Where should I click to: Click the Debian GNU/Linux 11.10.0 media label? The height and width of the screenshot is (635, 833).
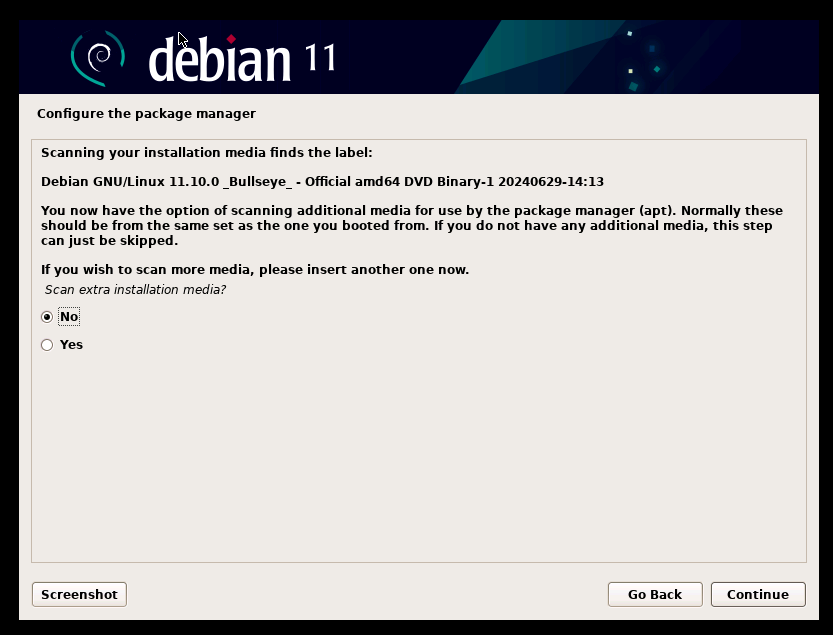pos(322,182)
